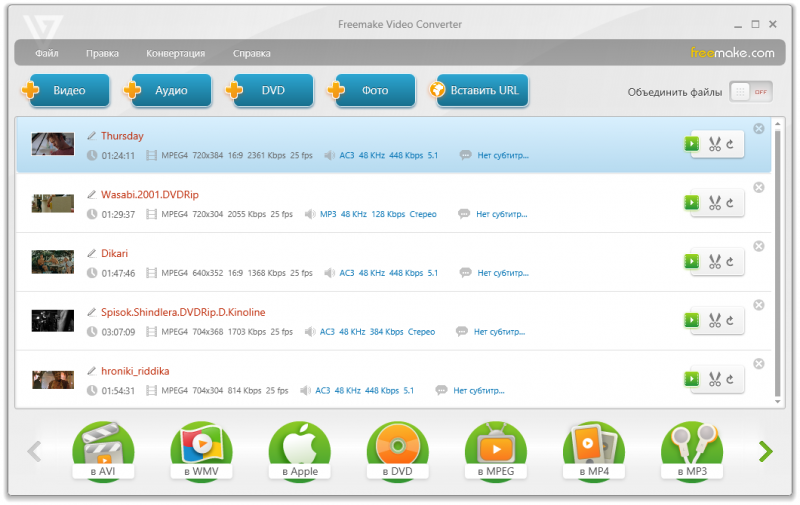Rename hroniki_riddika using the pencil icon
This screenshot has height=505, width=800.
tap(91, 371)
